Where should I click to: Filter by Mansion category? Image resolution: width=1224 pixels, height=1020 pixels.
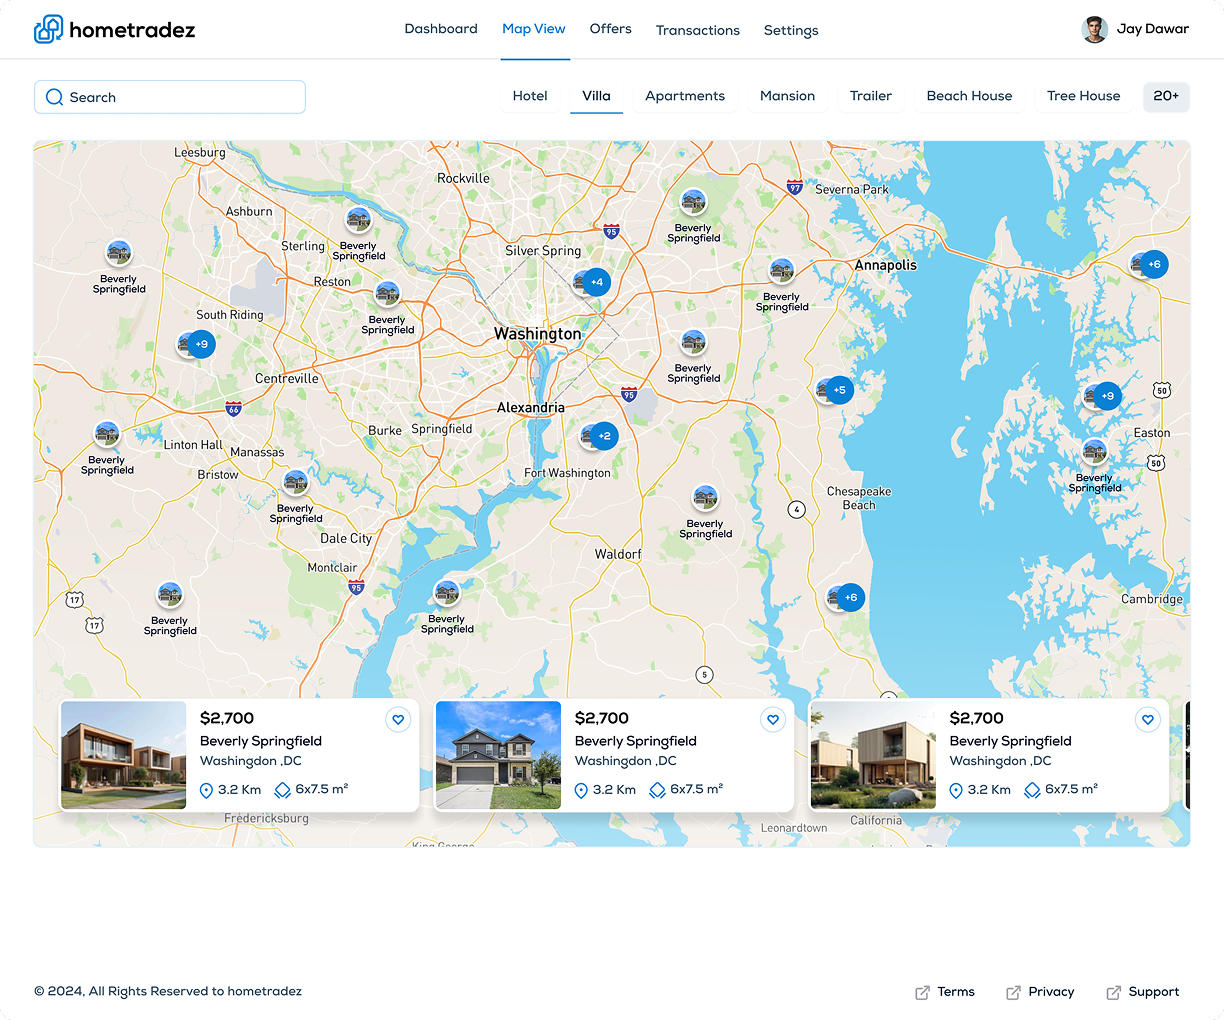click(x=787, y=96)
